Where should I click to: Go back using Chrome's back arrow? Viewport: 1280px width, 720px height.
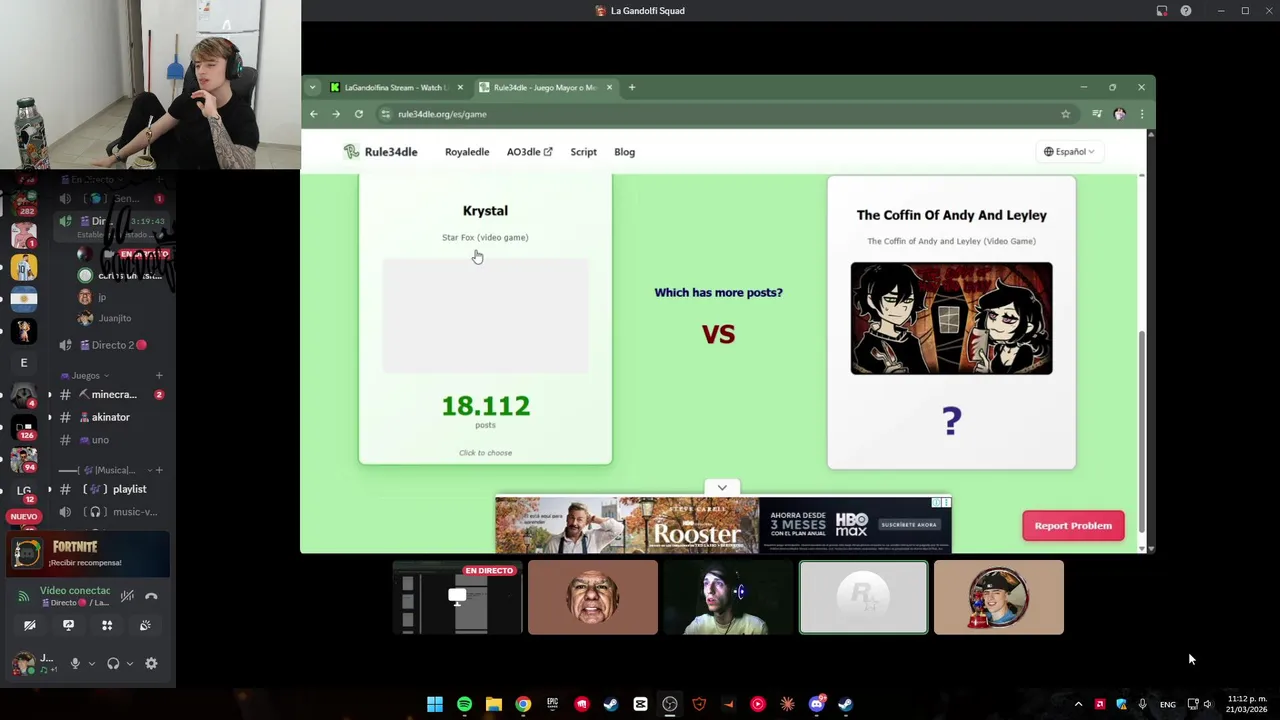(314, 114)
